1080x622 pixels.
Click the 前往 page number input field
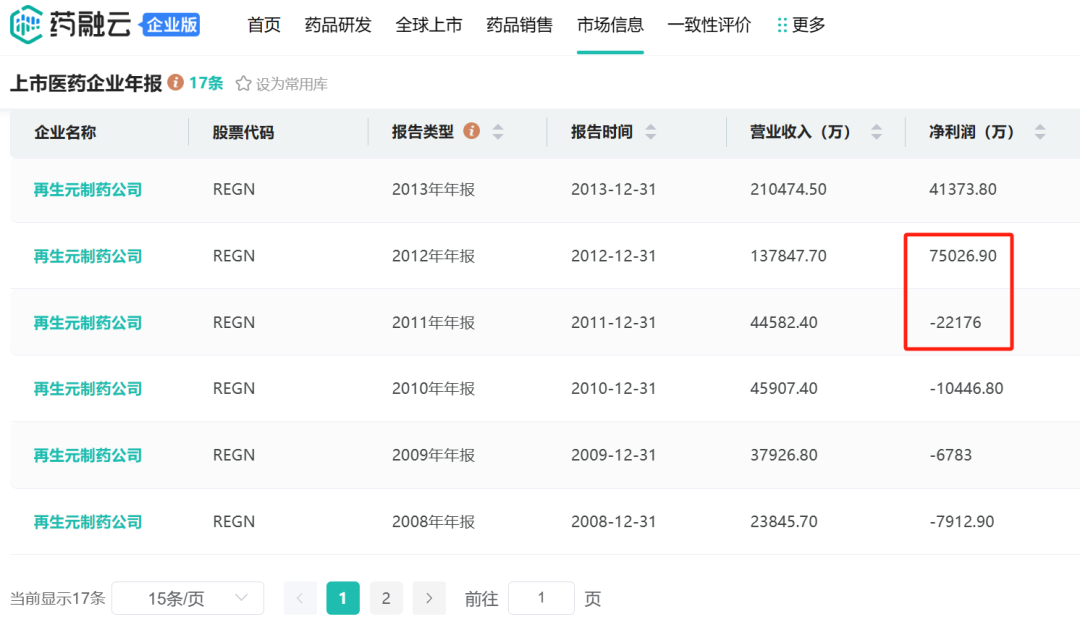point(541,598)
